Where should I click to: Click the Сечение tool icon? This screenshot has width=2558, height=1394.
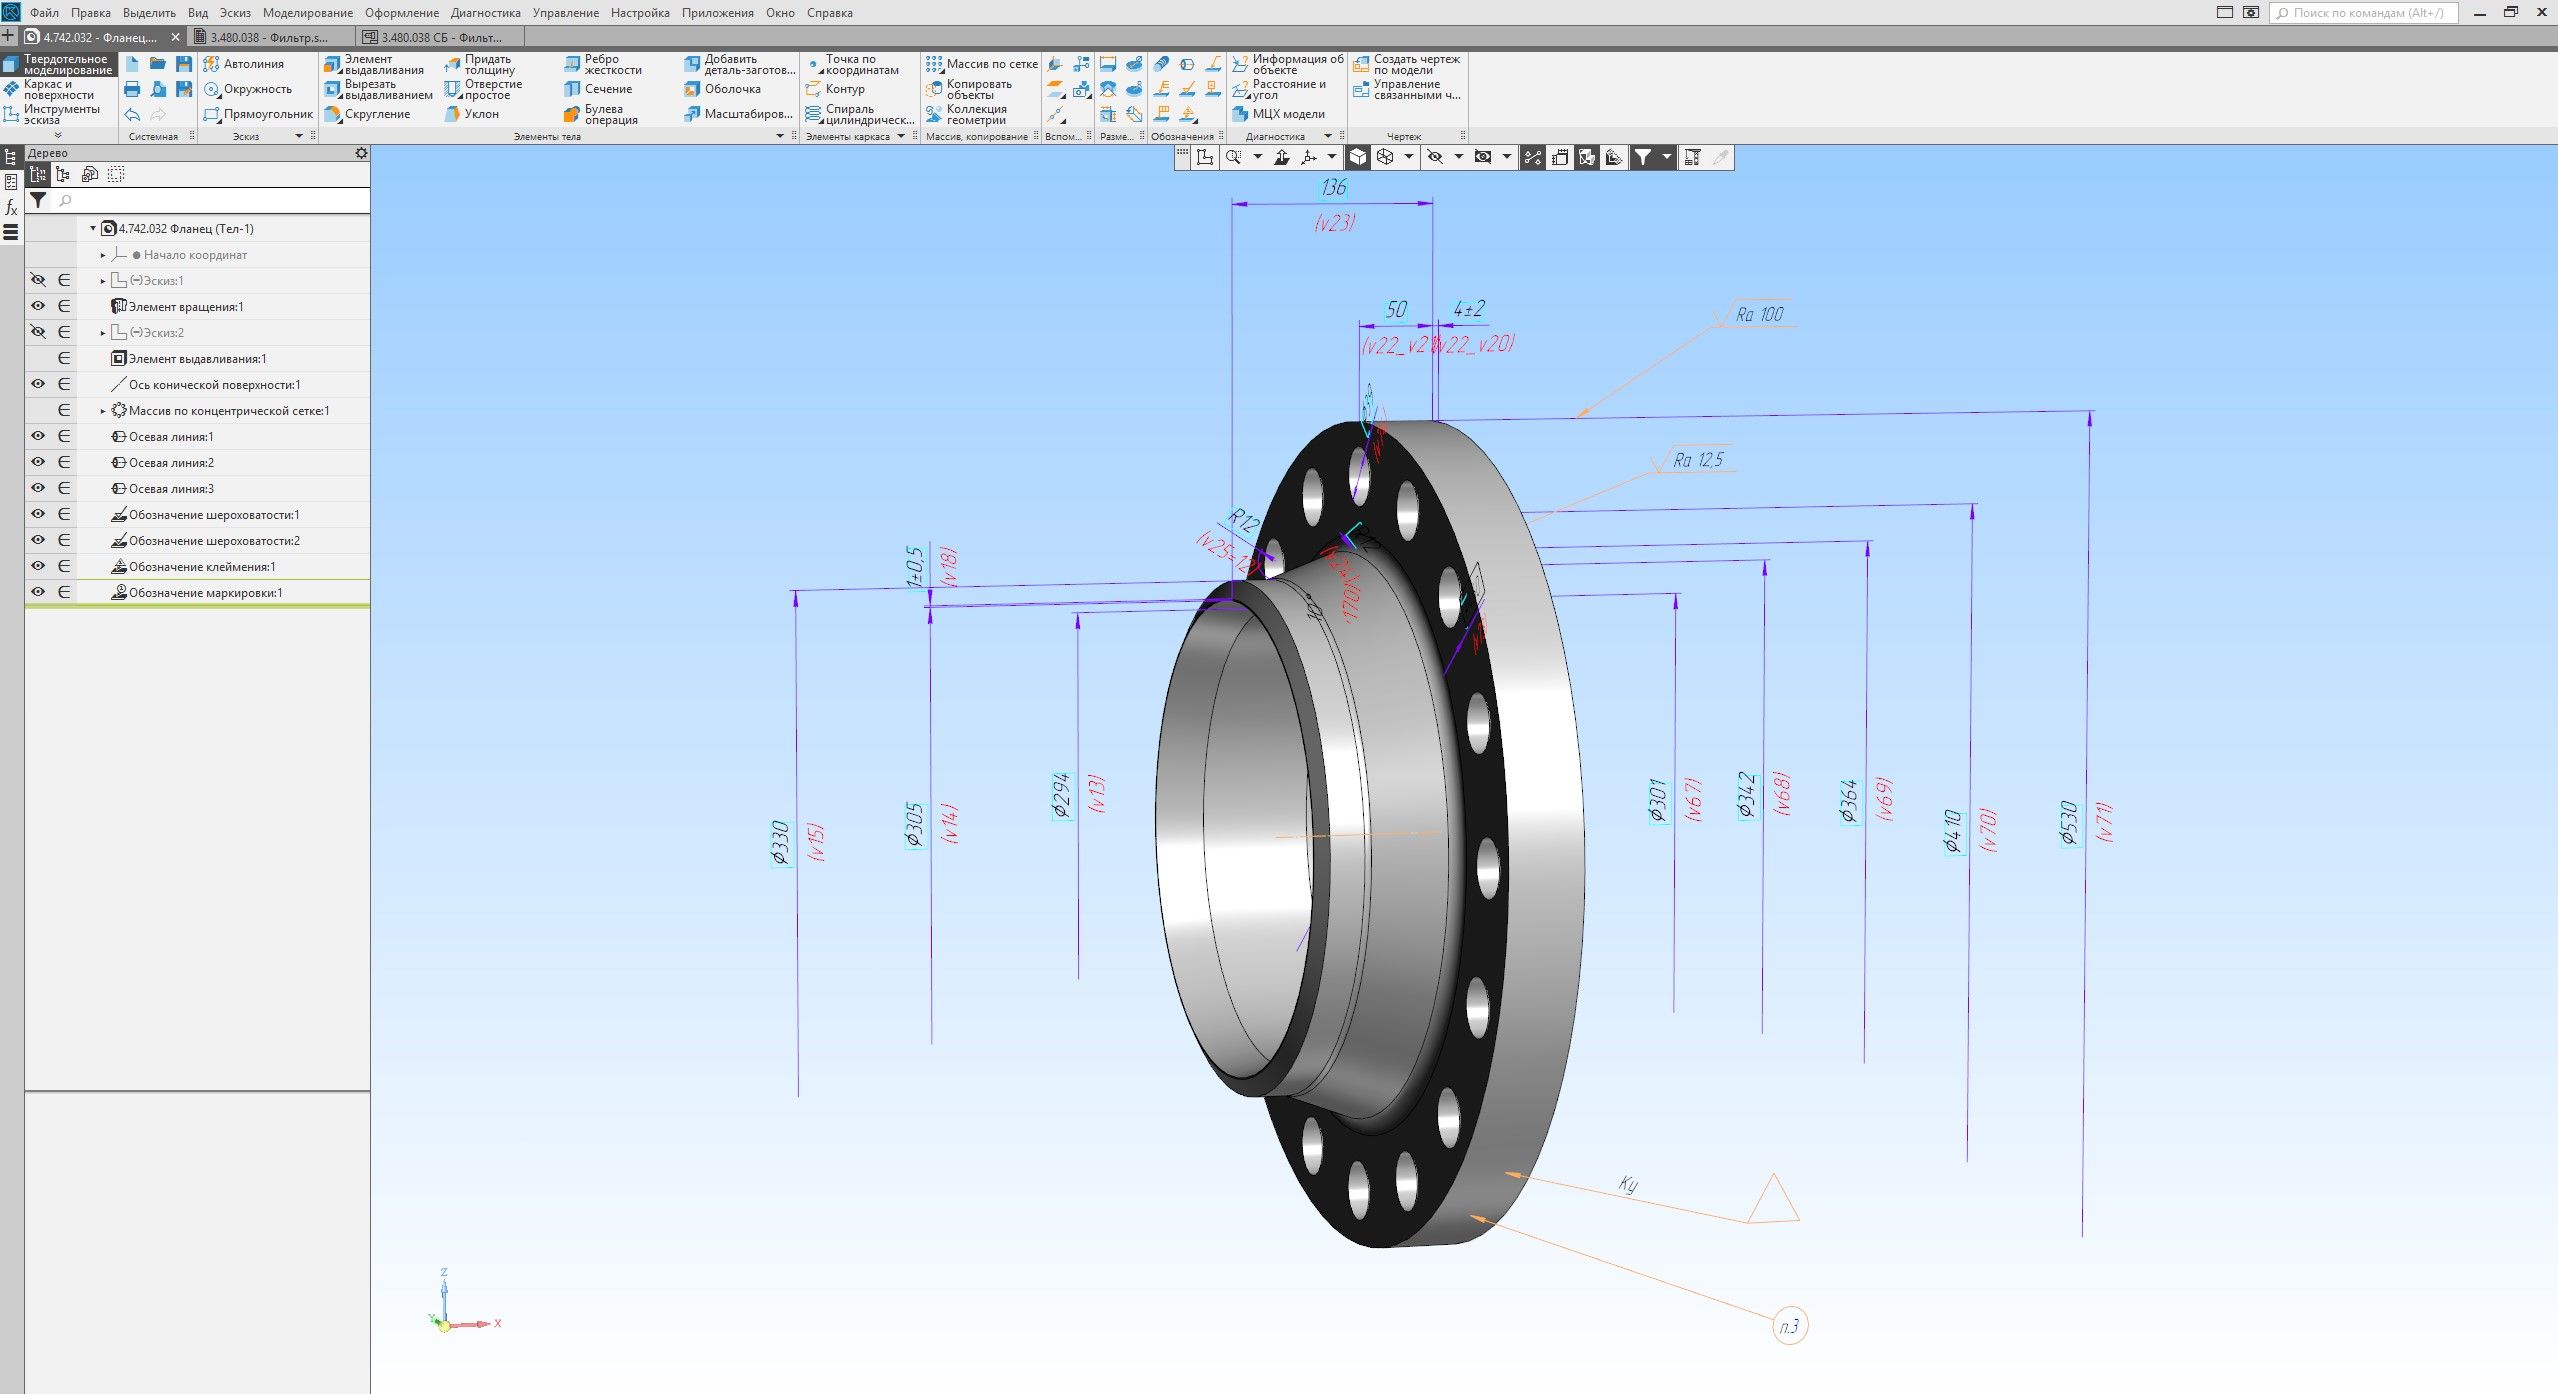572,89
